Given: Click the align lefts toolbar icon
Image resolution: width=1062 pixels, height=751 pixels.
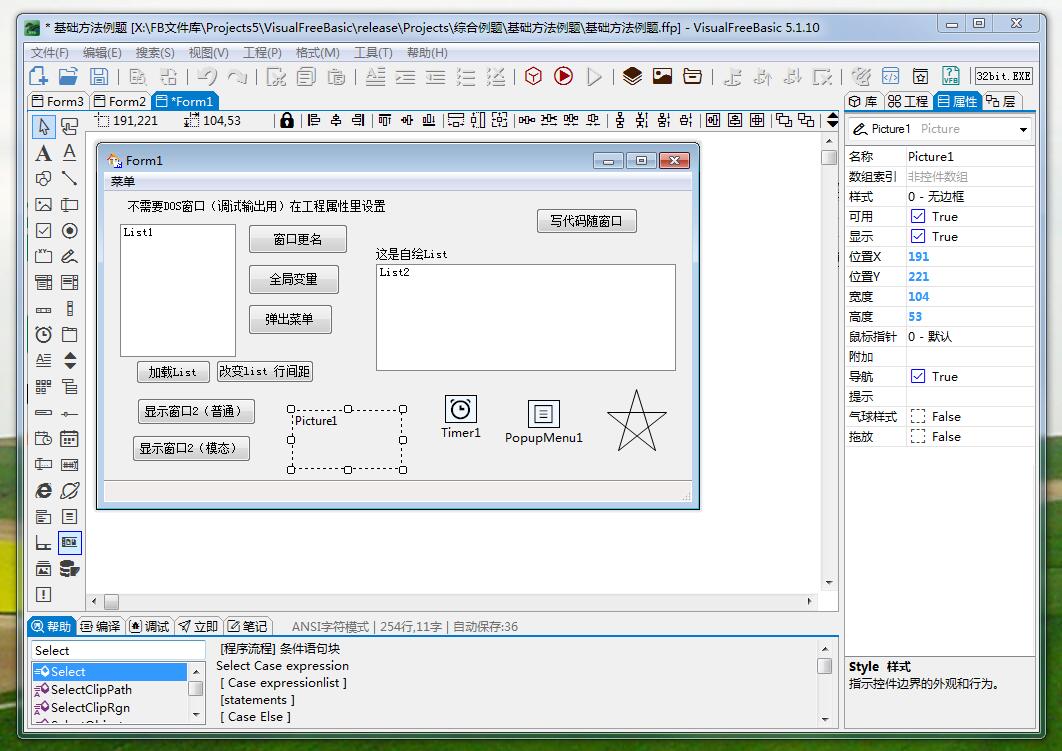Looking at the screenshot, I should pos(314,121).
